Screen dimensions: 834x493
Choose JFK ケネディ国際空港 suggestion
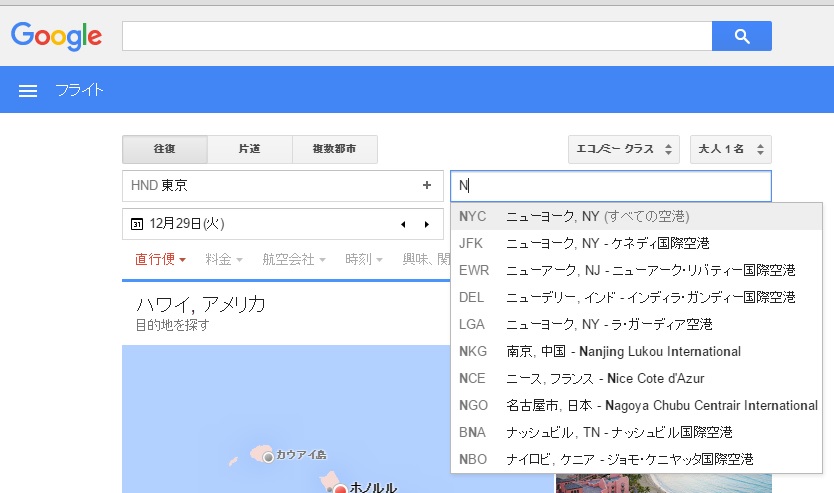pos(637,244)
